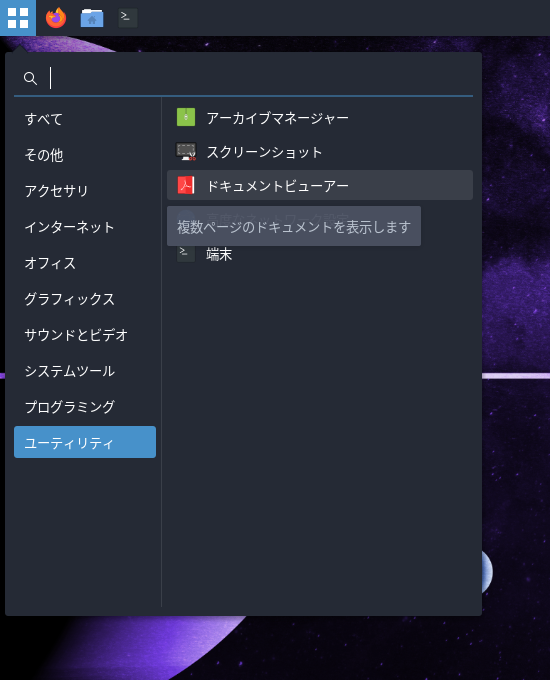Open ドキュメントビューアー
Screen dimensions: 550x680
320,185
